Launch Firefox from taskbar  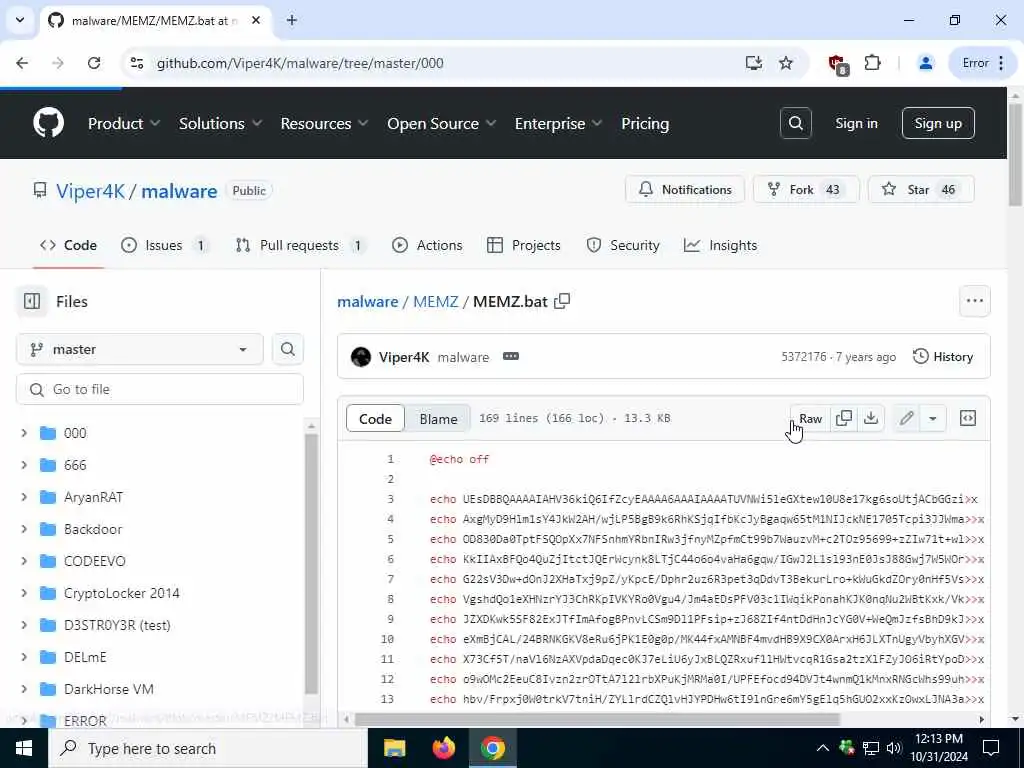pos(443,748)
